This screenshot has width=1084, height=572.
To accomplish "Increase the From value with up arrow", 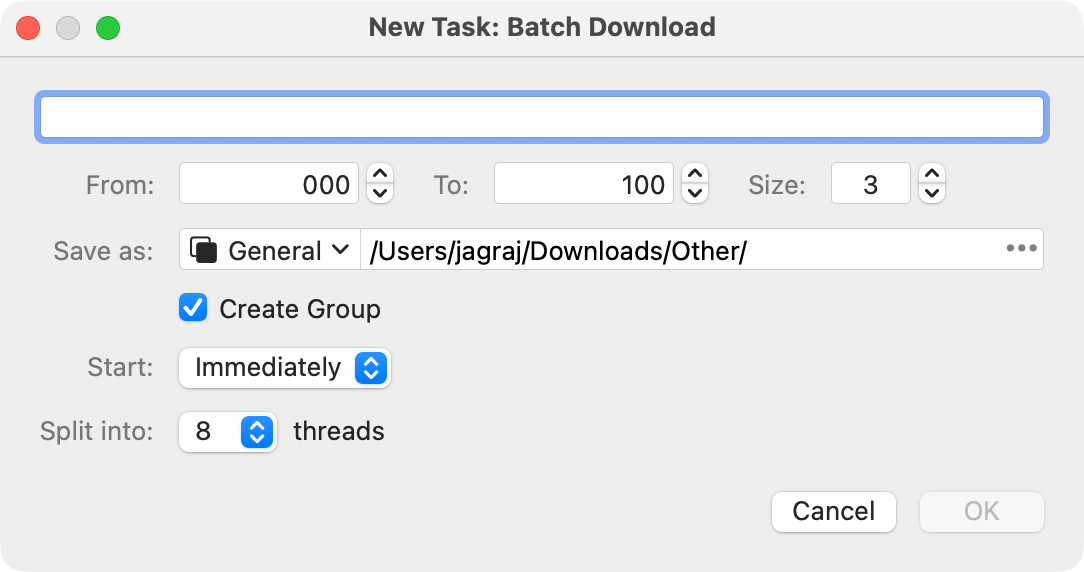I will click(x=380, y=175).
